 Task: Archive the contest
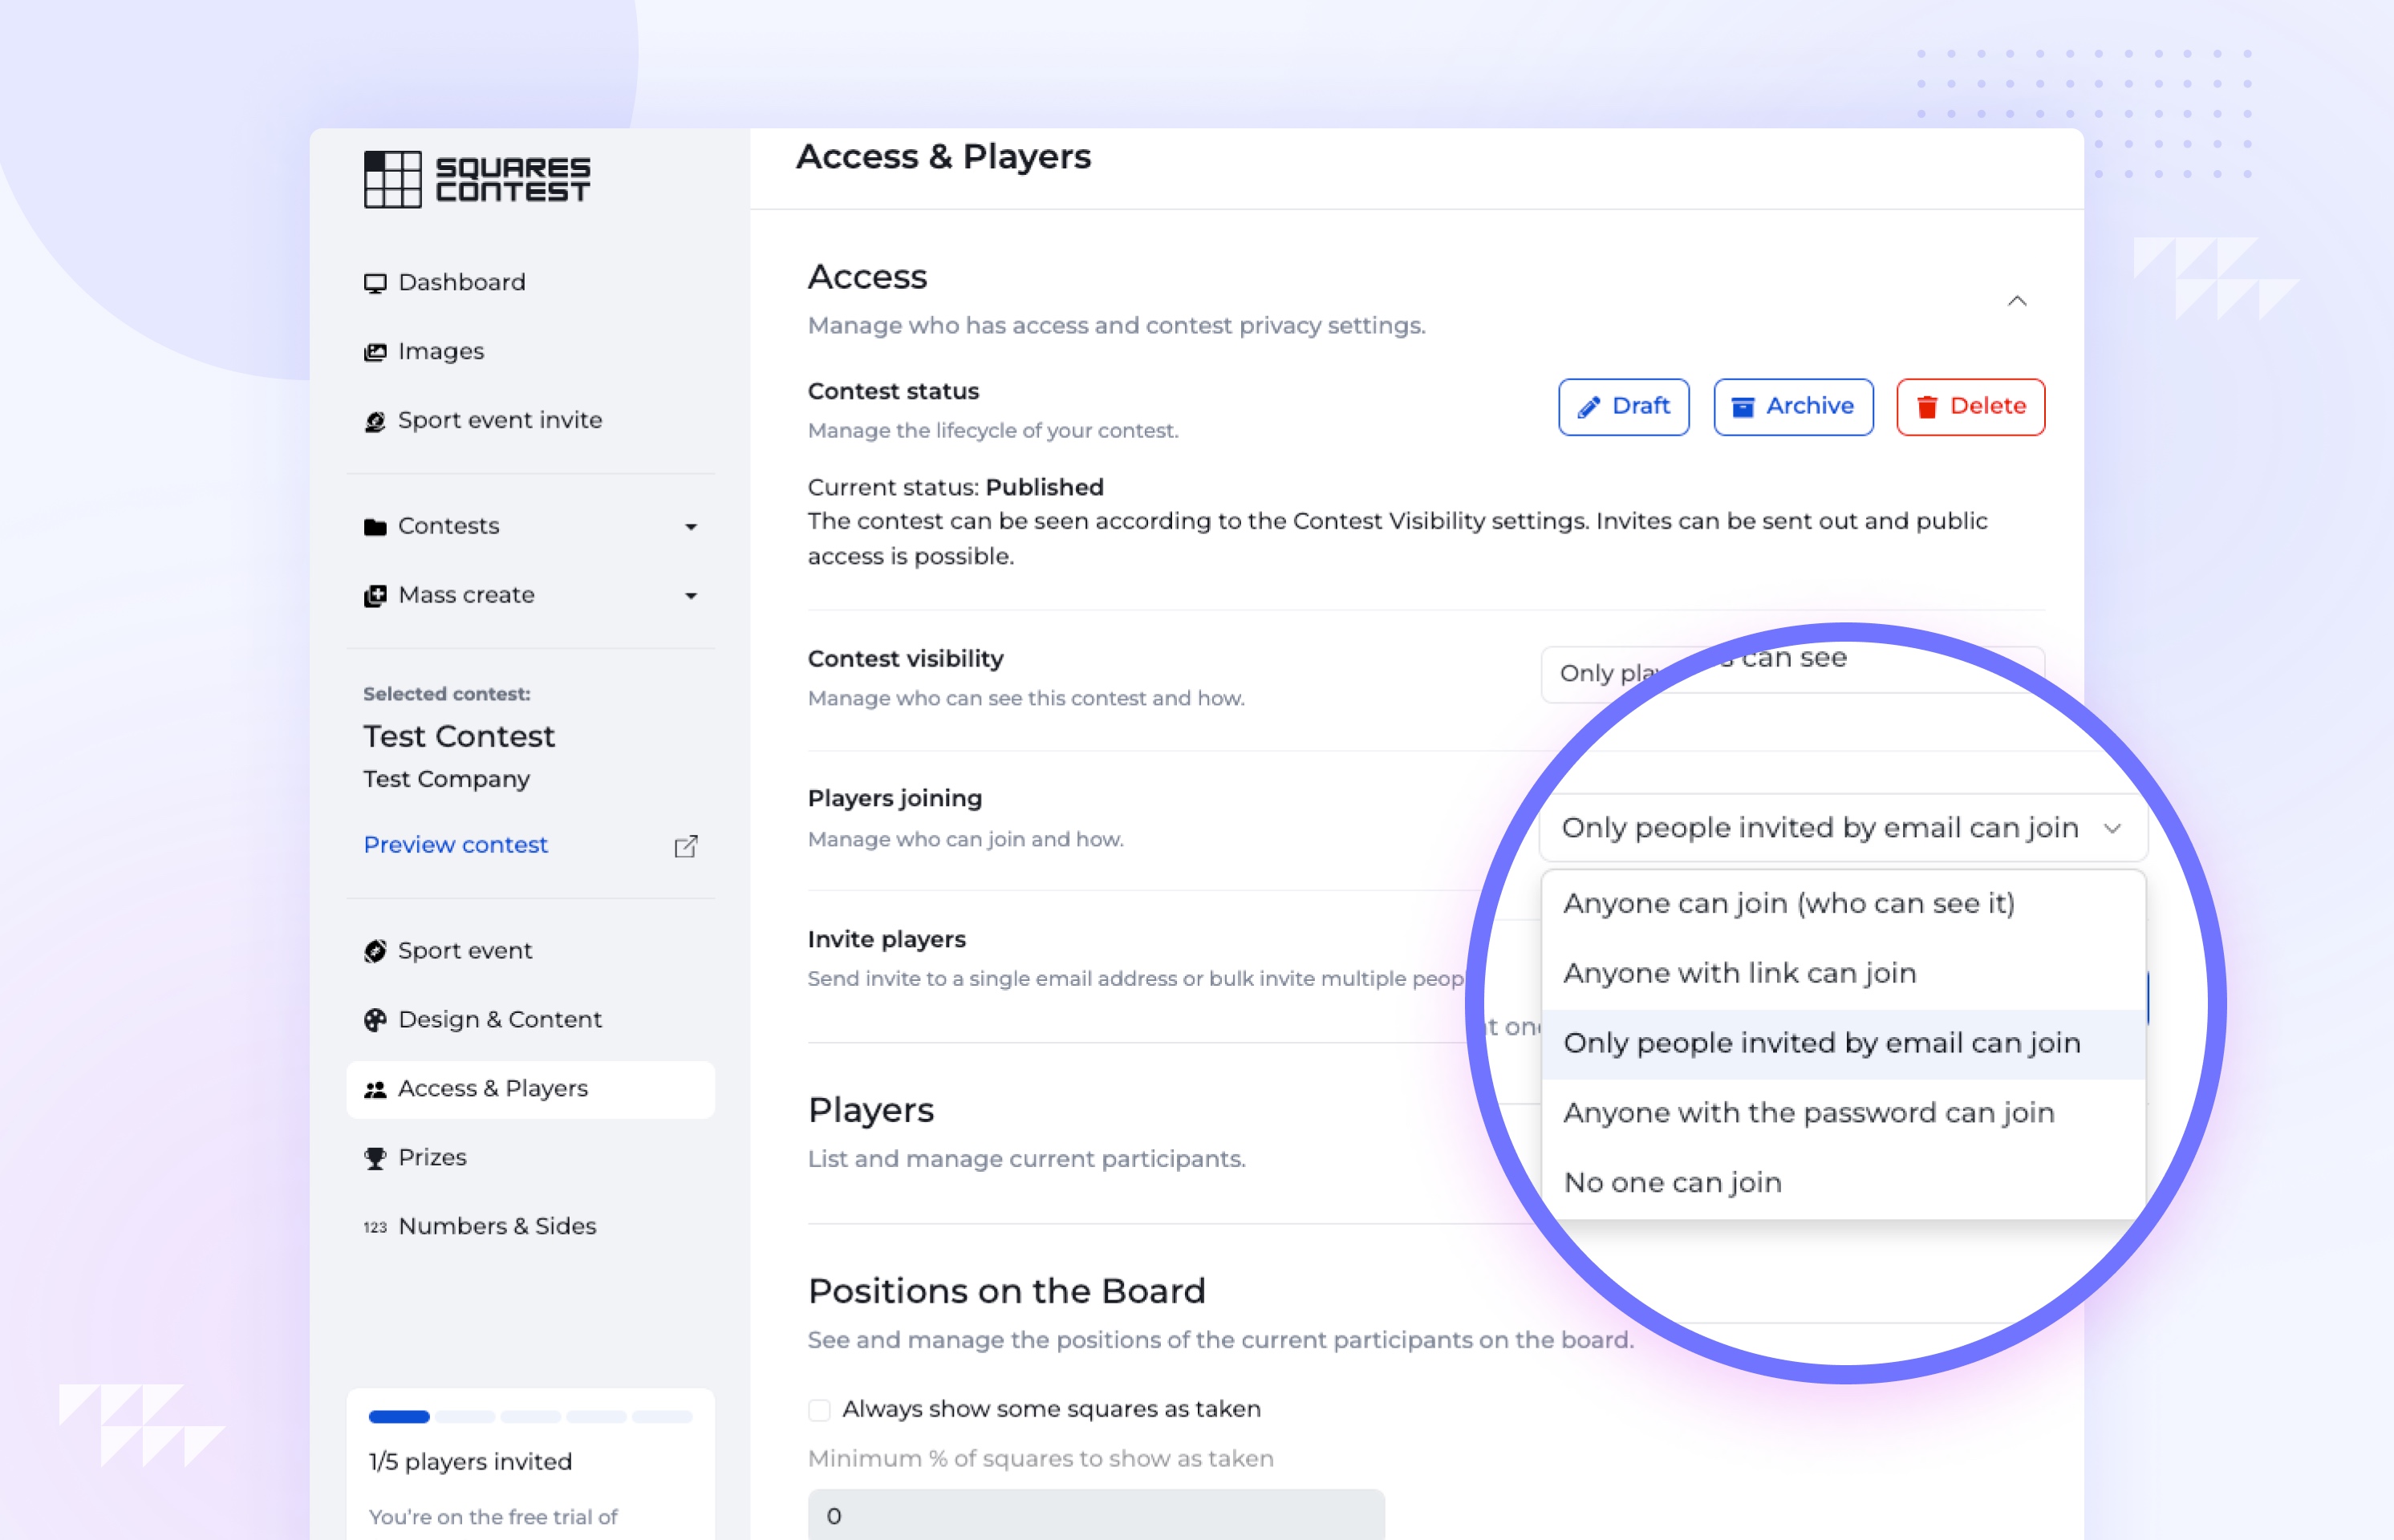(1793, 407)
